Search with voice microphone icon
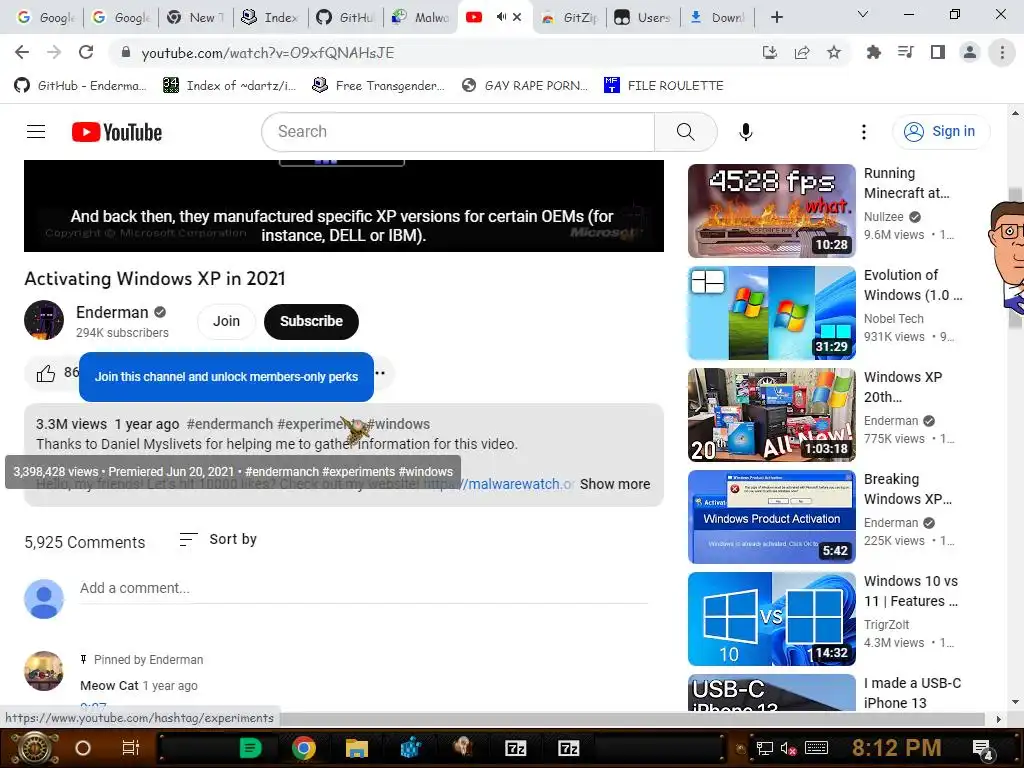 coord(746,132)
